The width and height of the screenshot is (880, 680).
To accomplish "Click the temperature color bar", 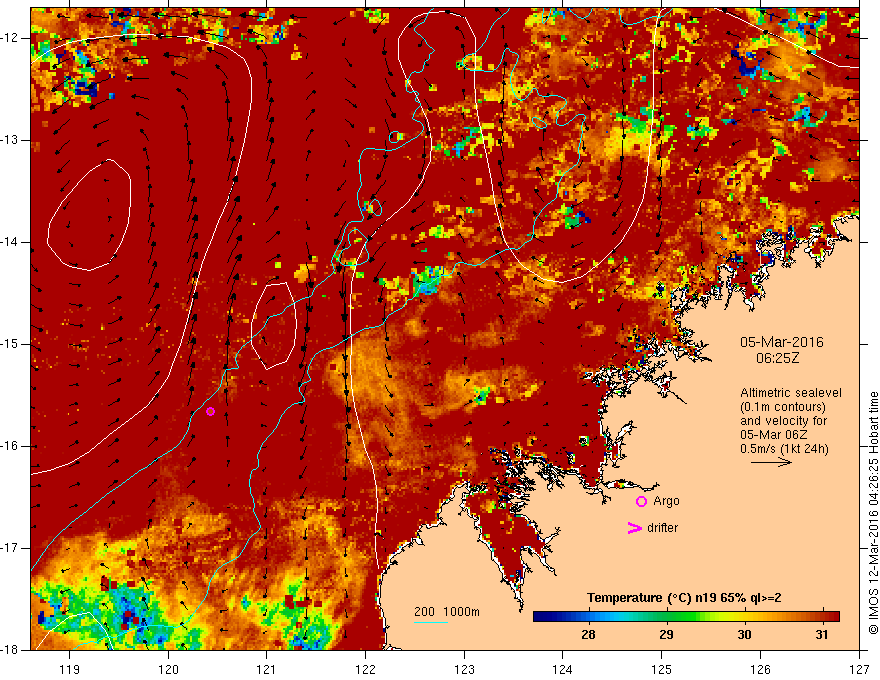I will pos(686,617).
